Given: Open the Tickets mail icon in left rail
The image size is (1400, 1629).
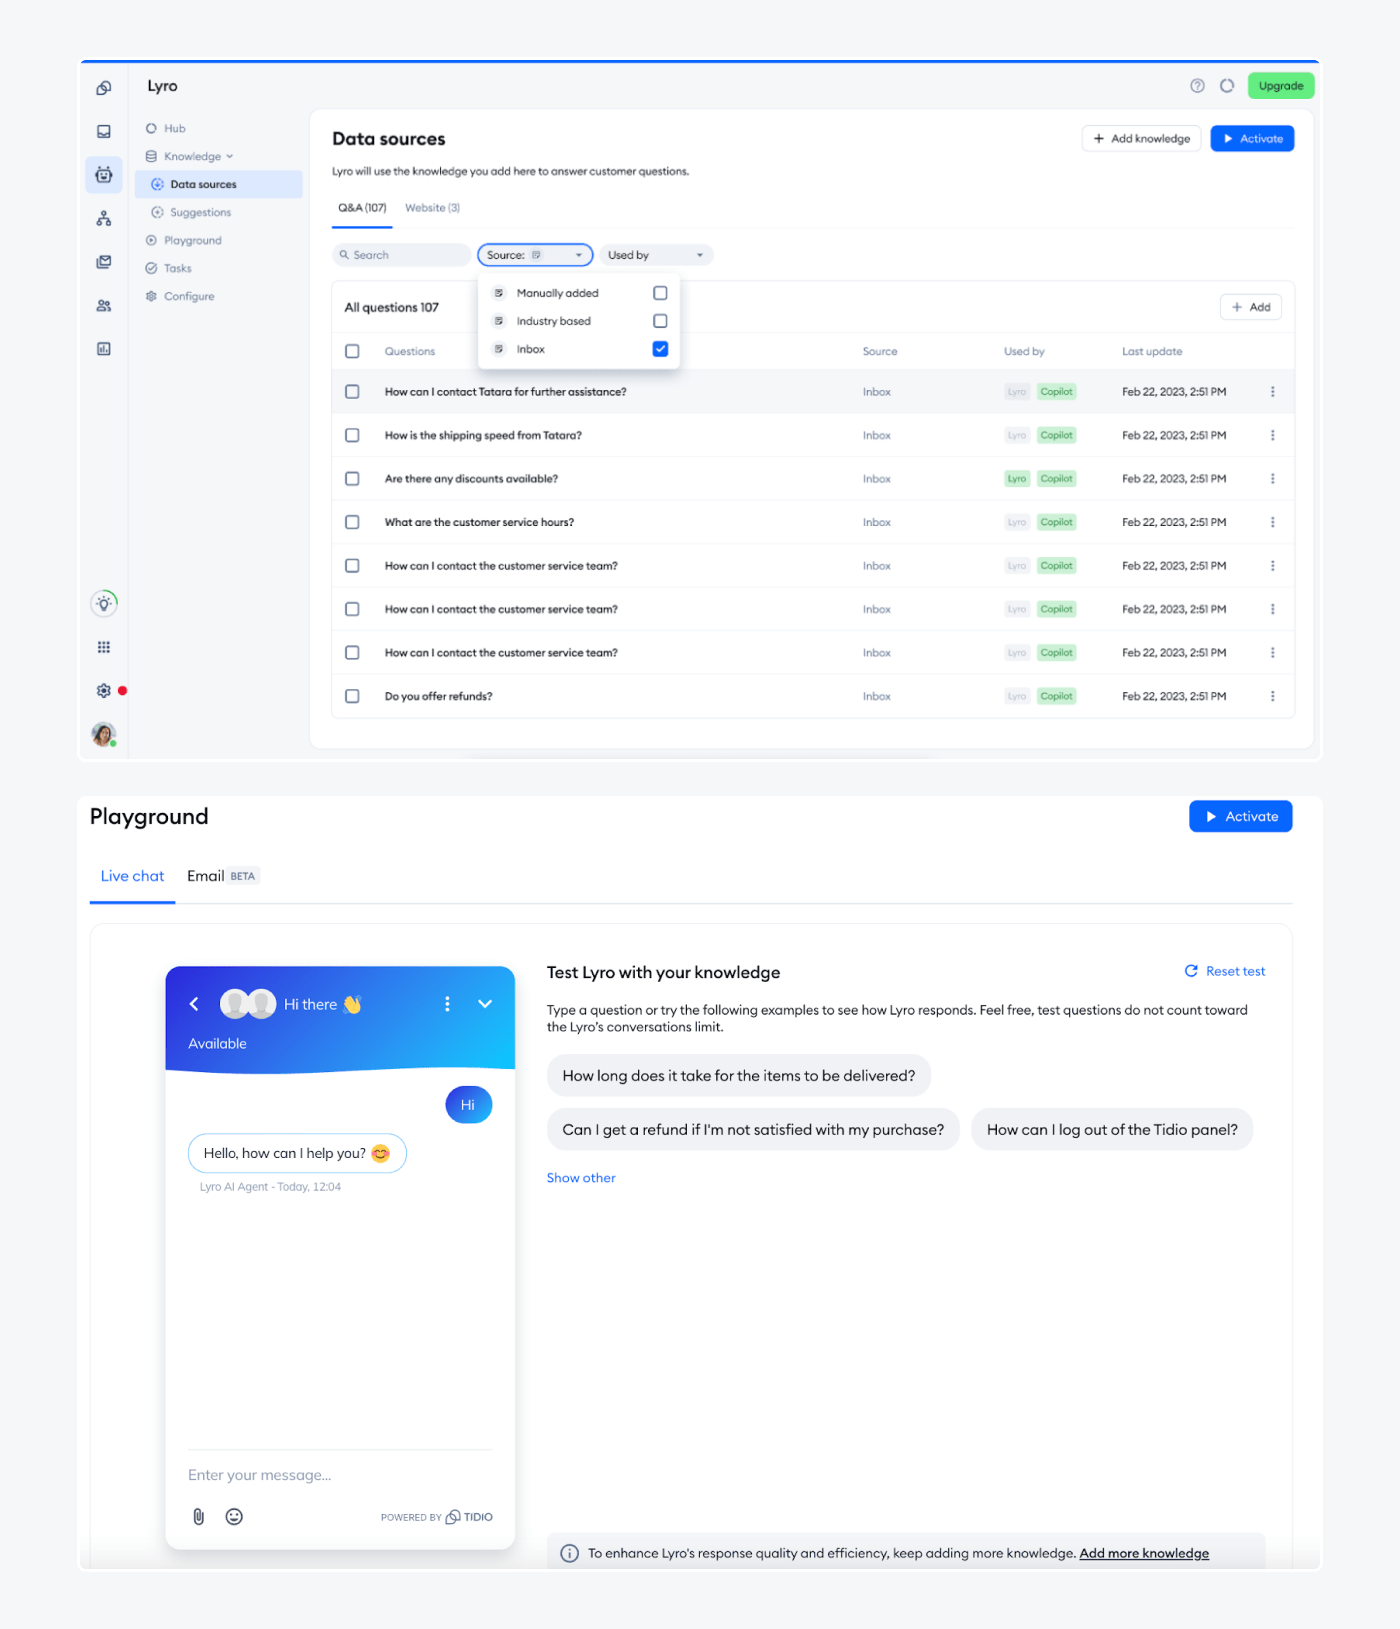Looking at the screenshot, I should (104, 262).
